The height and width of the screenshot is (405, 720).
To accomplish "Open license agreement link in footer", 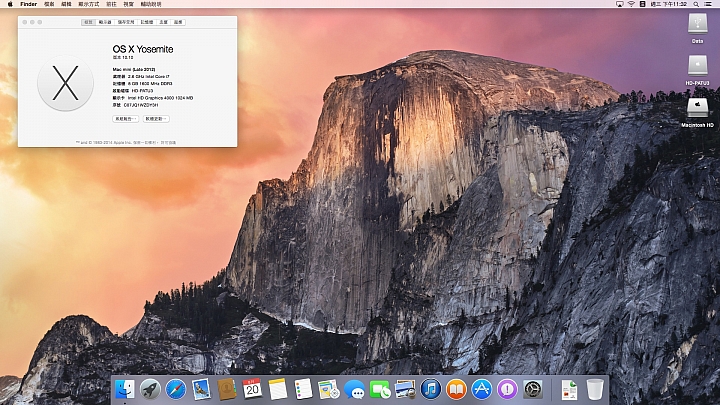I will [x=168, y=143].
